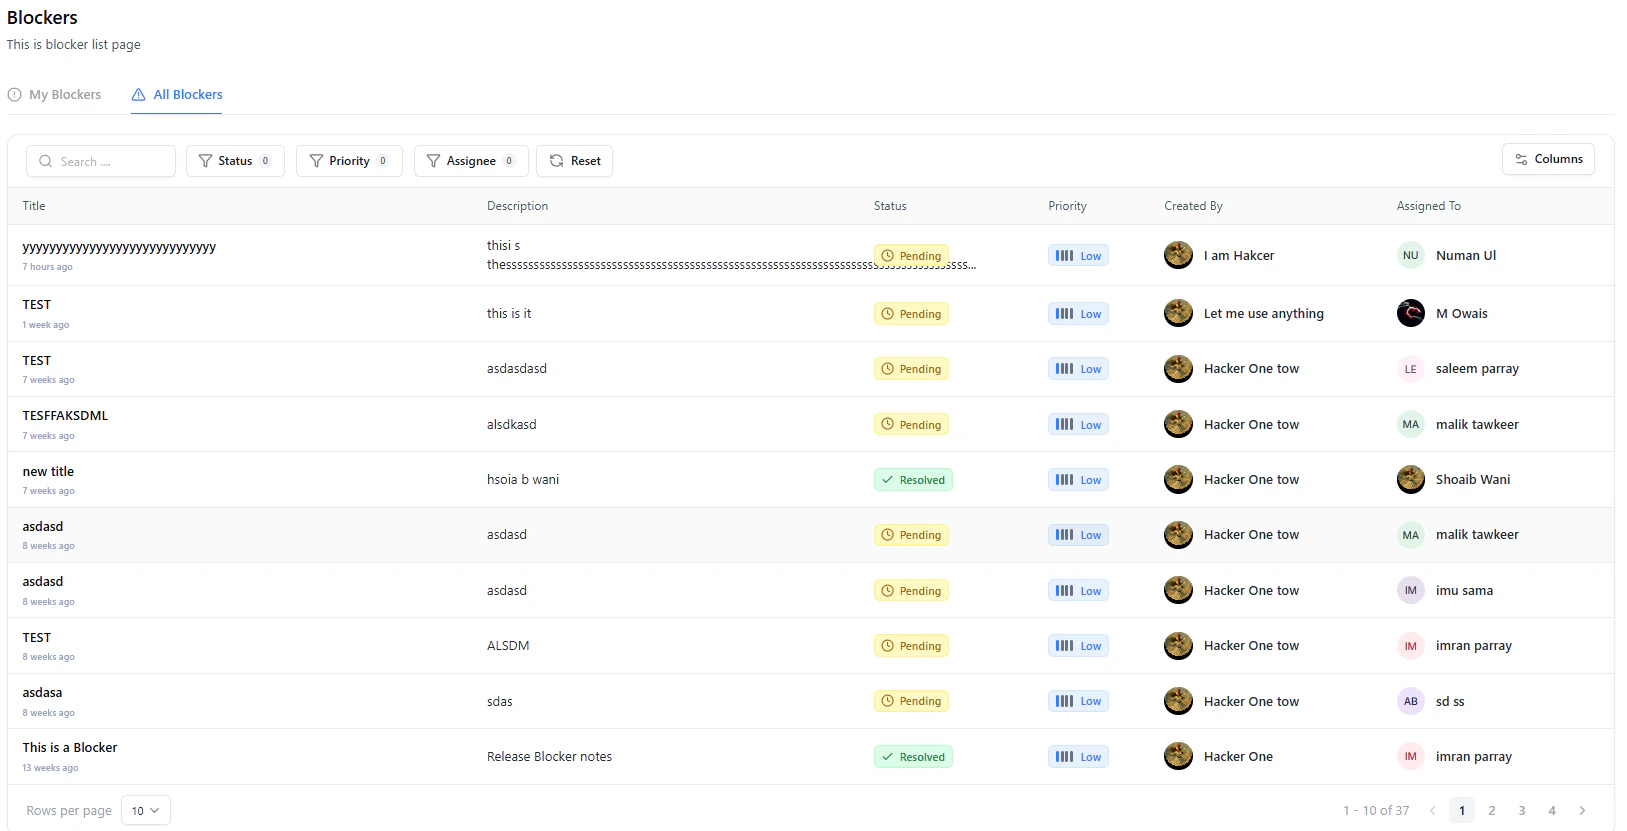
Task: Click the this is it description
Action: tap(509, 314)
